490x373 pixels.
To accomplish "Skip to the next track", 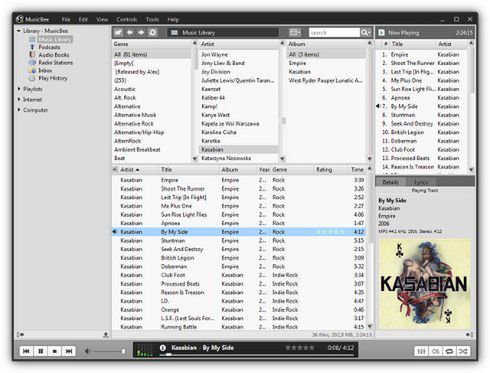I will click(69, 351).
